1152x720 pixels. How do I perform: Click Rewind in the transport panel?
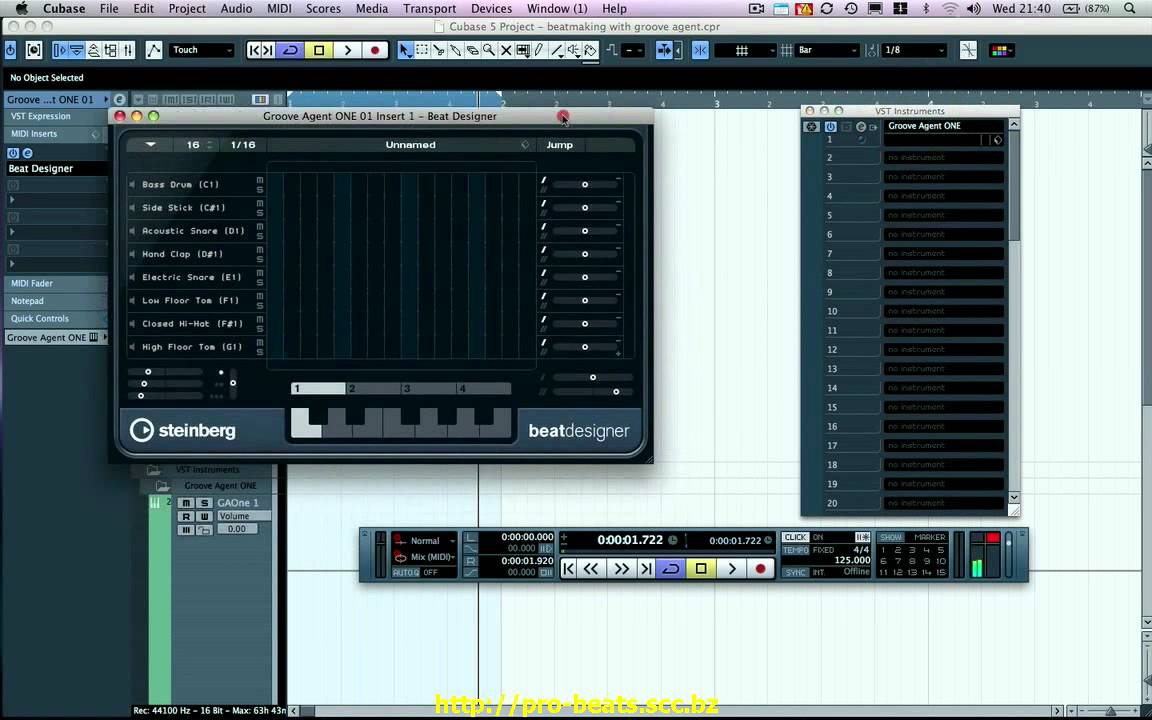591,569
